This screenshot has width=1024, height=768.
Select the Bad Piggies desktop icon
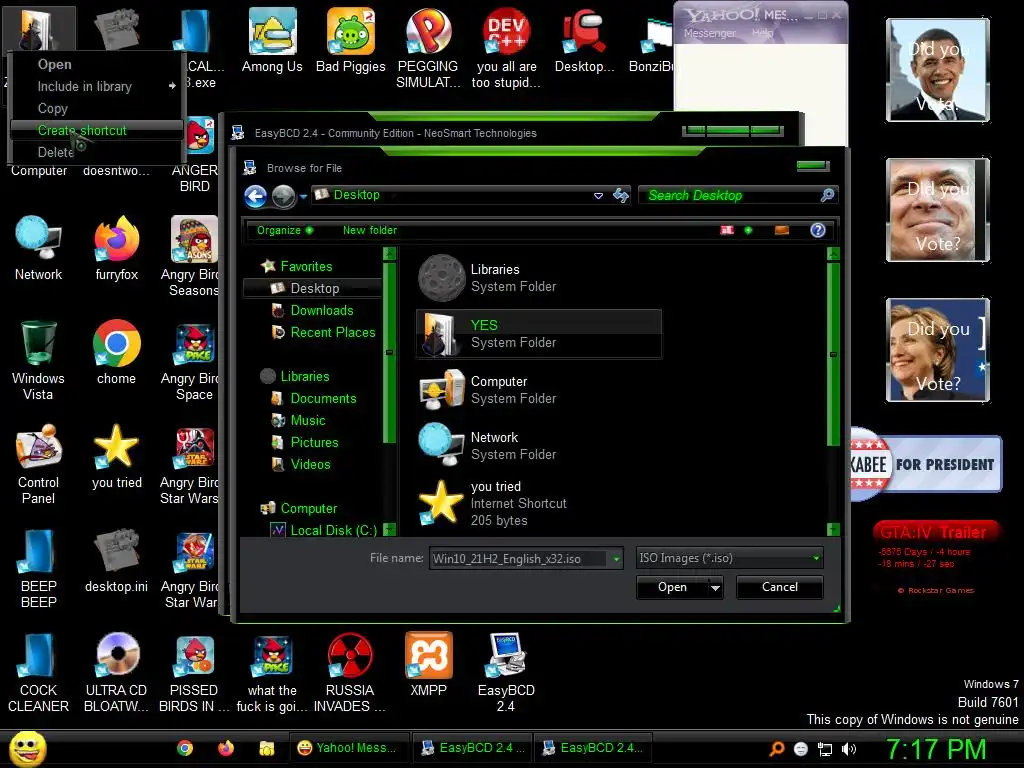click(351, 41)
